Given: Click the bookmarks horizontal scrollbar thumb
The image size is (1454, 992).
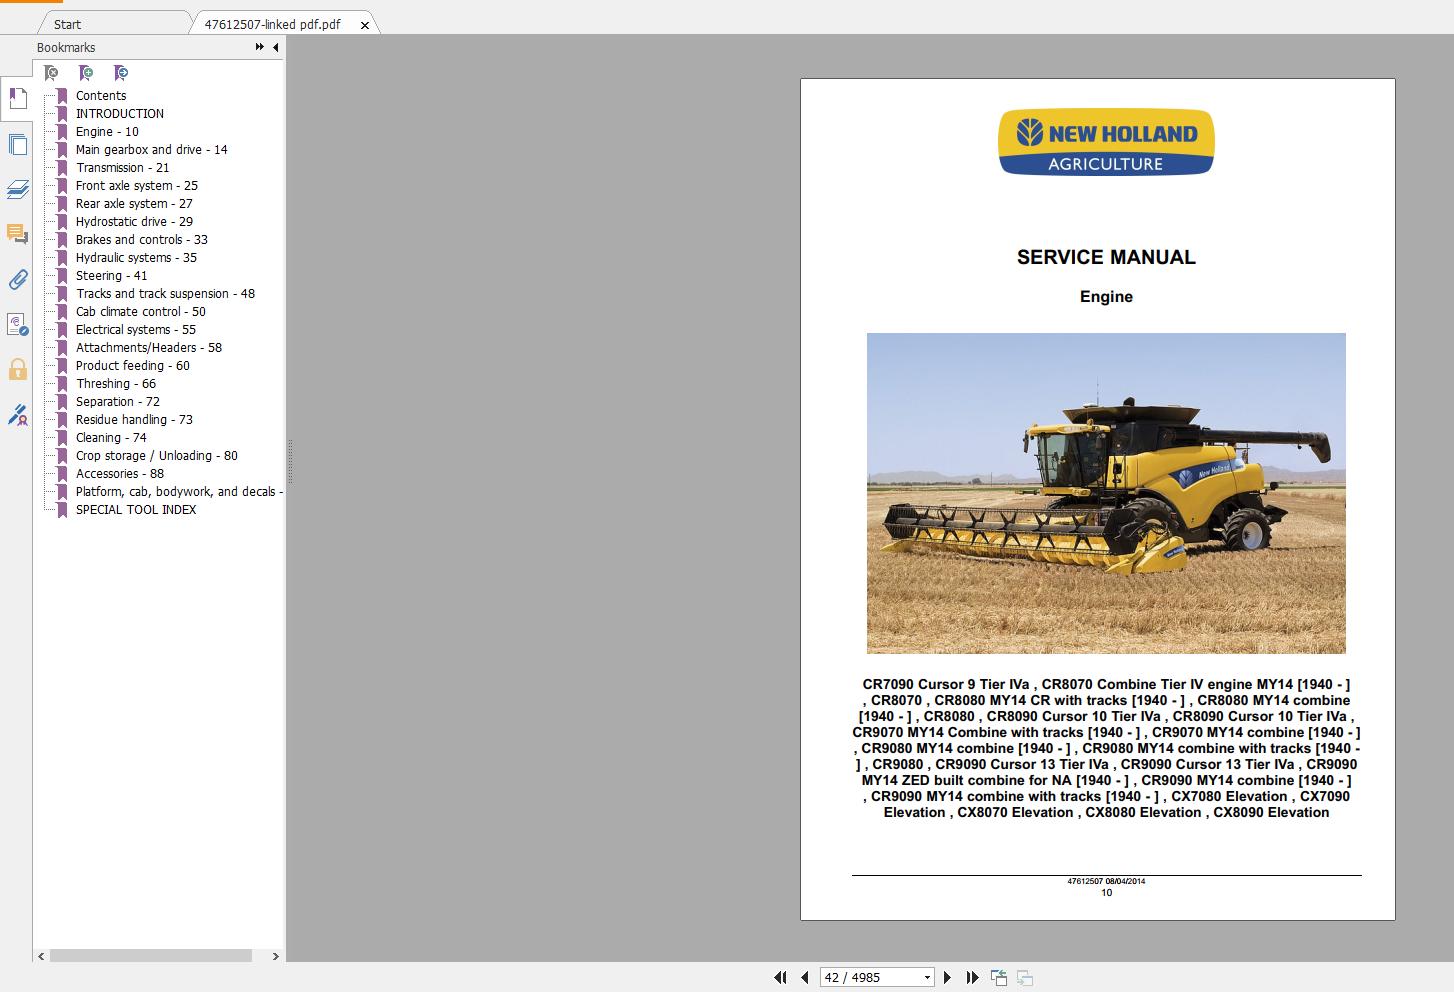Looking at the screenshot, I should point(151,956).
